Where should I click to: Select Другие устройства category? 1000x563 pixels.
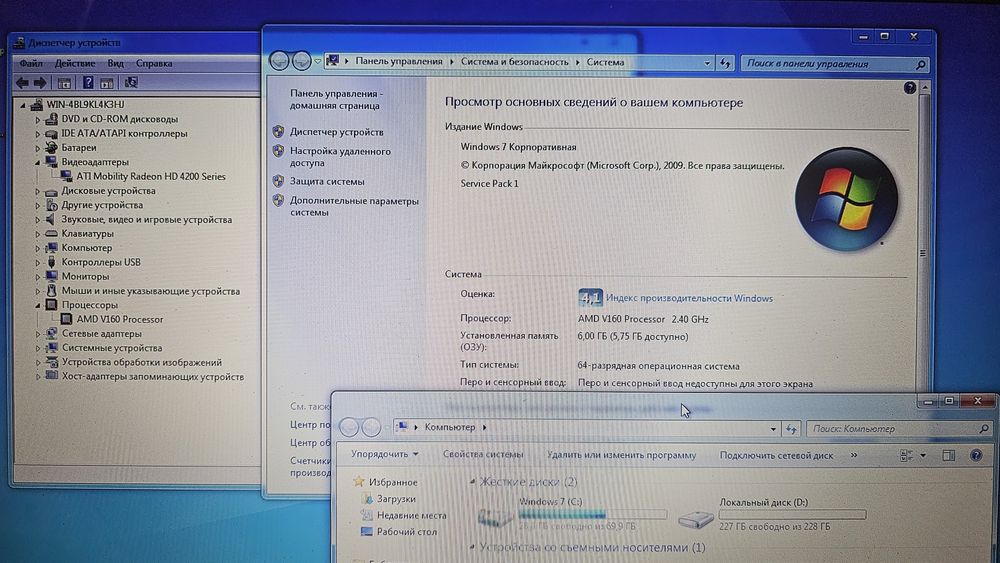[102, 205]
